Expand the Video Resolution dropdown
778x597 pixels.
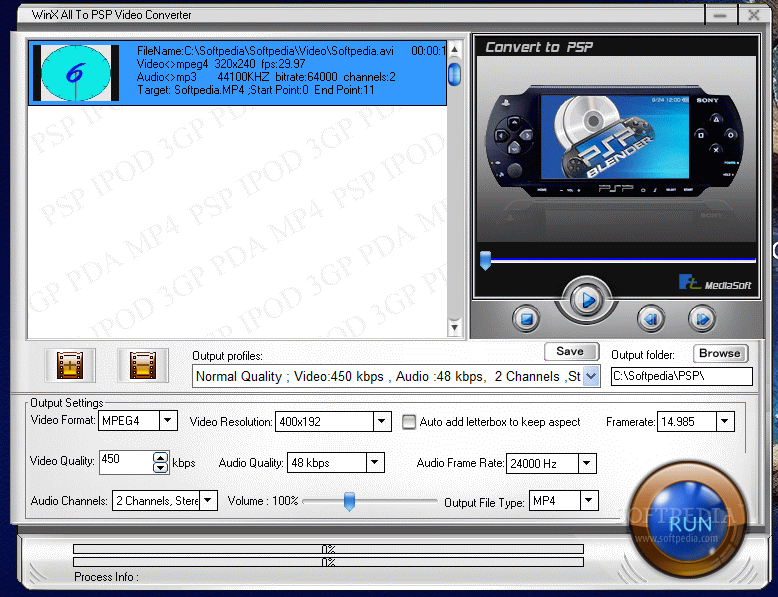click(382, 422)
